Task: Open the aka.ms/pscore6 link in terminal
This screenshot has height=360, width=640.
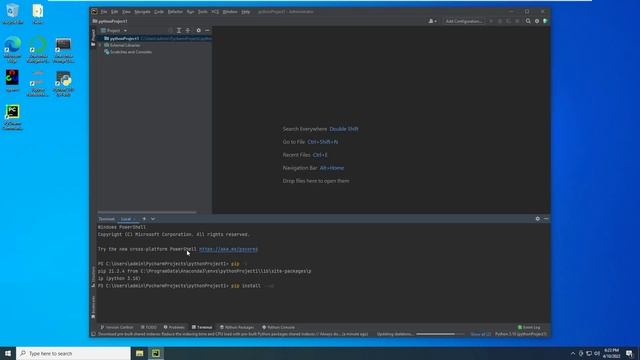Action: (228, 249)
